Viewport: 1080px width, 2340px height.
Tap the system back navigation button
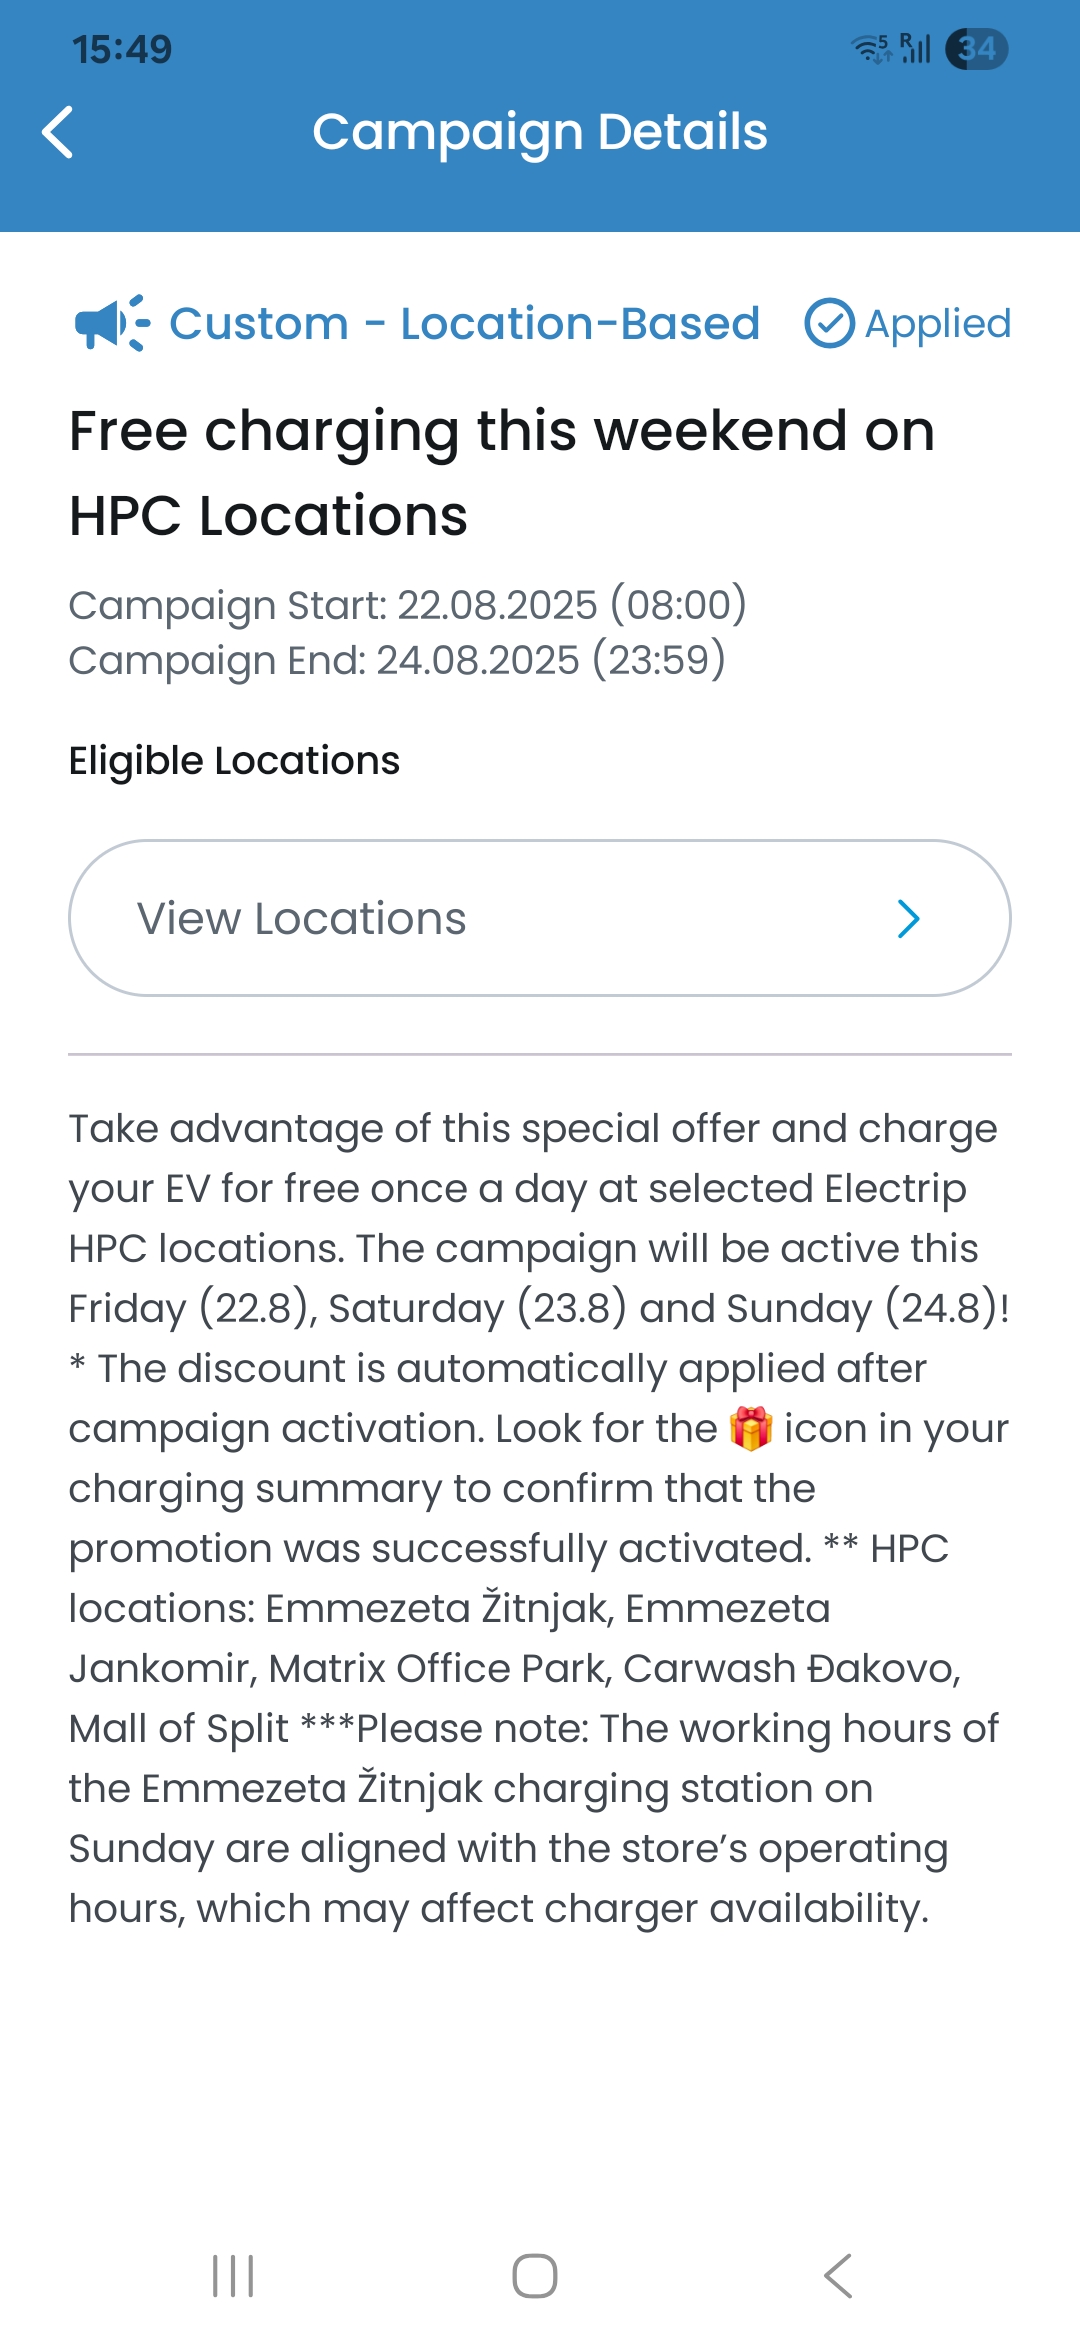click(838, 2276)
